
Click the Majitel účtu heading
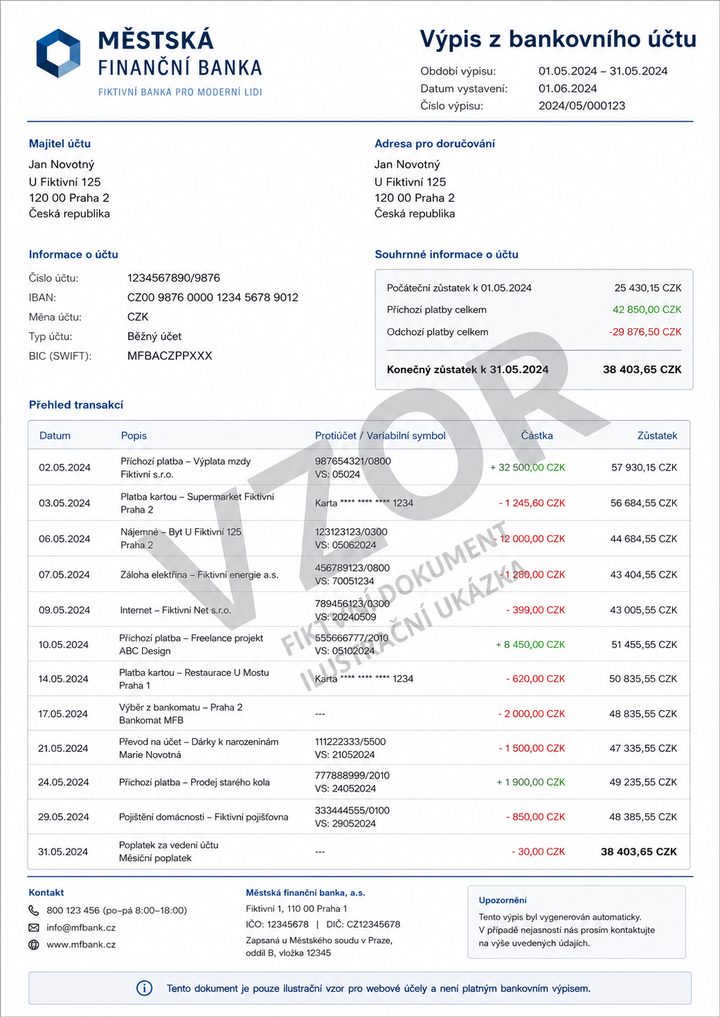click(60, 143)
